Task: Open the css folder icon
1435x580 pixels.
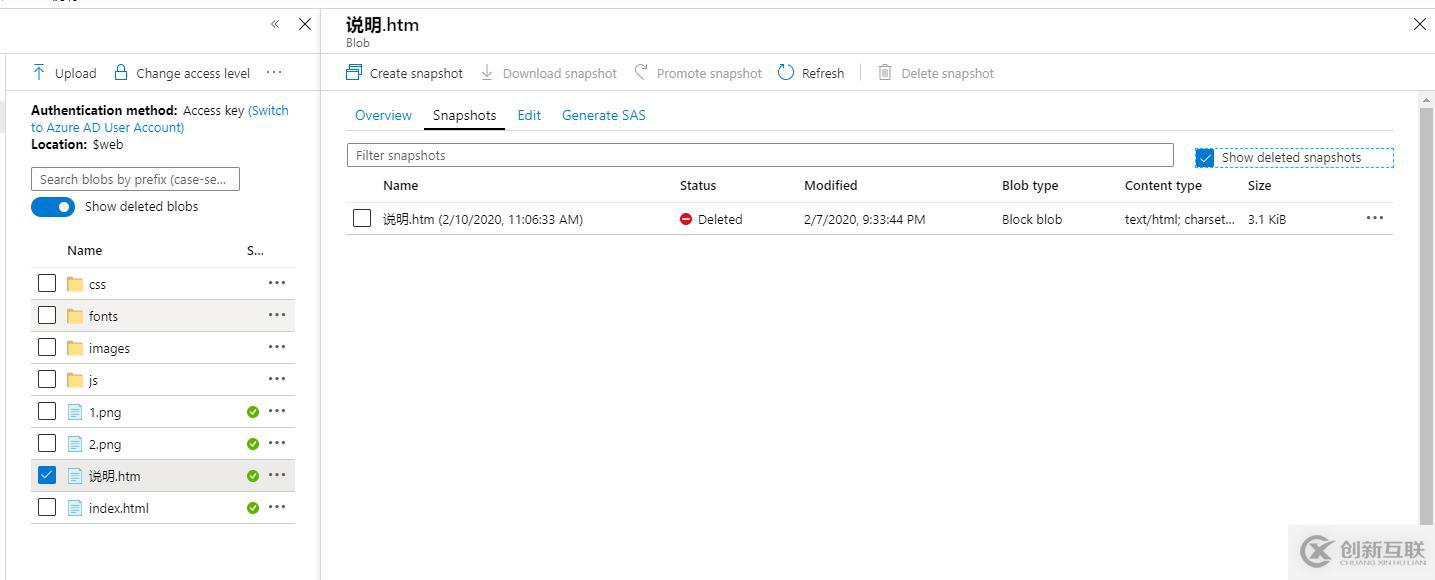Action: (75, 284)
